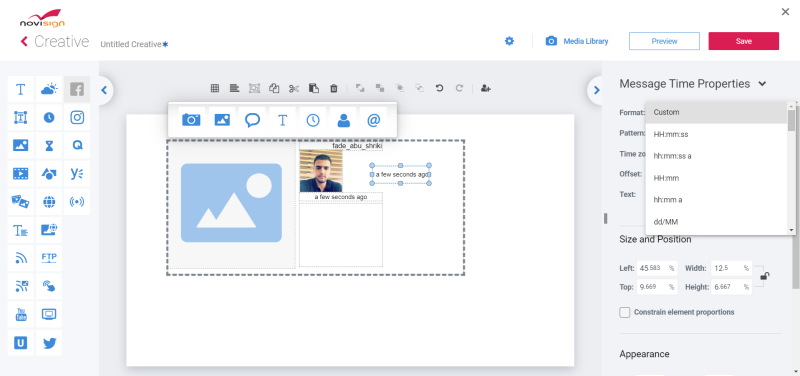The width and height of the screenshot is (800, 376).
Task: Choose the Twitter widget icon
Action: click(x=49, y=343)
